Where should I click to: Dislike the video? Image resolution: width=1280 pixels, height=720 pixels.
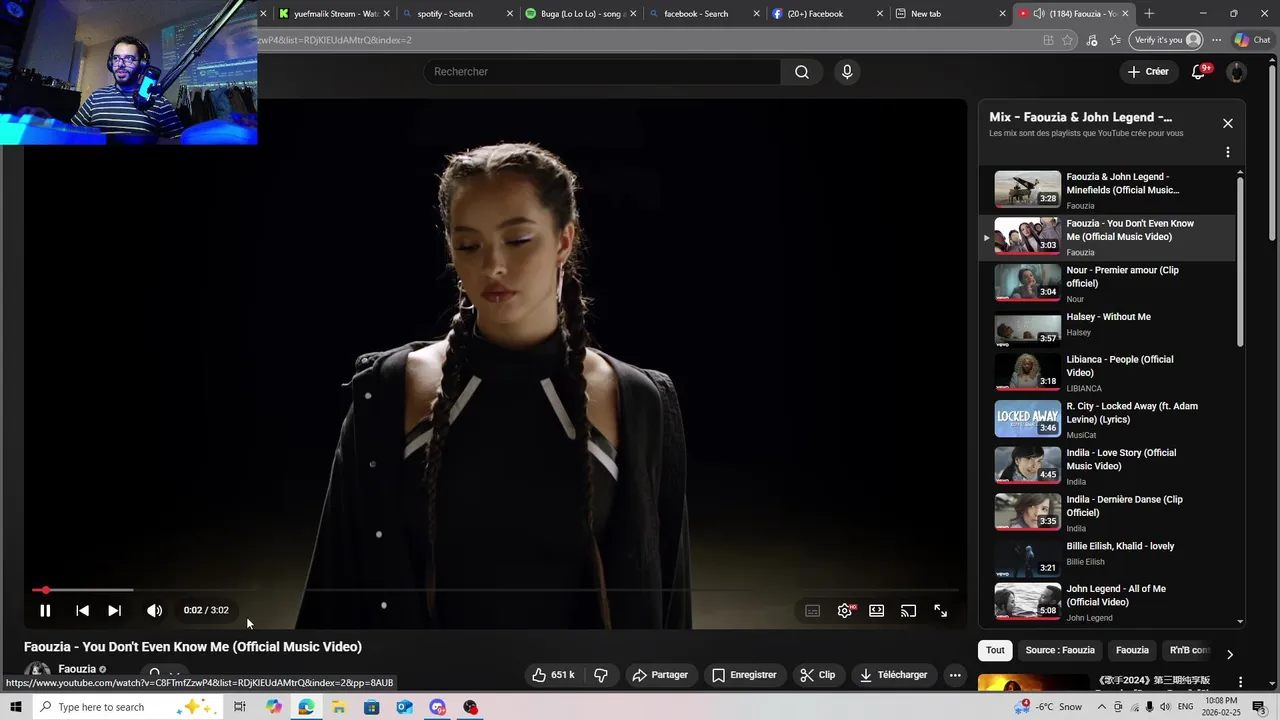601,675
